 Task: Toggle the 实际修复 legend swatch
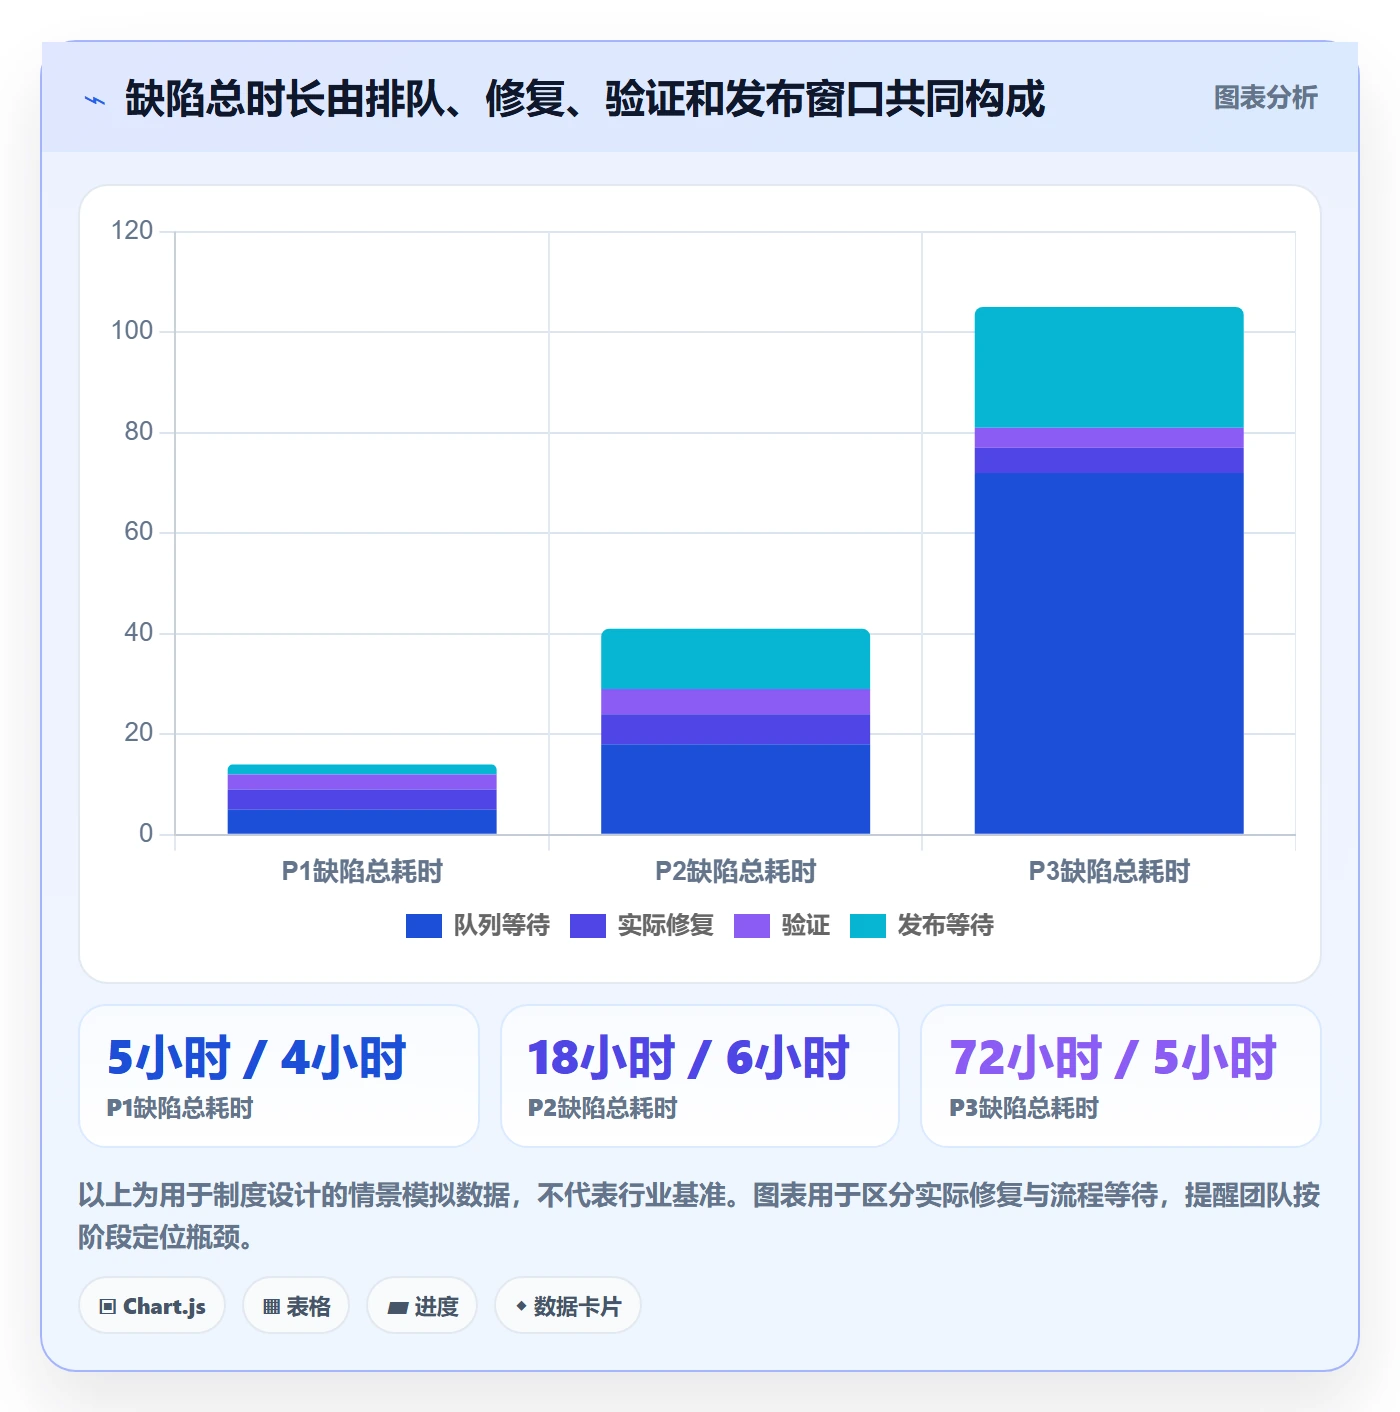coord(587,926)
